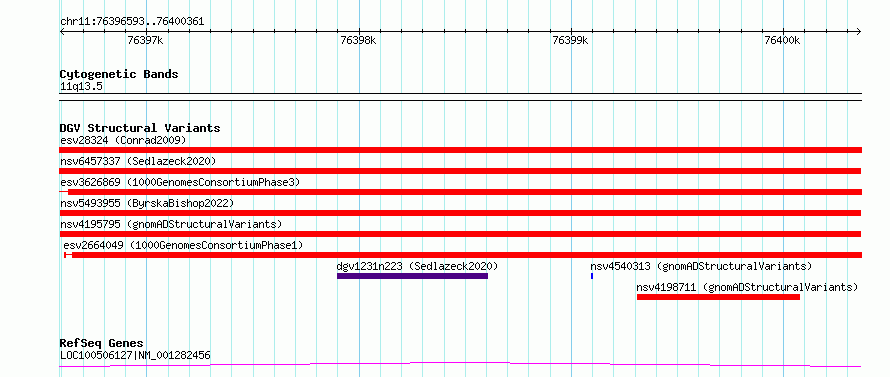
Task: Open nsv6457337 (Sedlazeck2020) variant label
Action: (x=138, y=161)
